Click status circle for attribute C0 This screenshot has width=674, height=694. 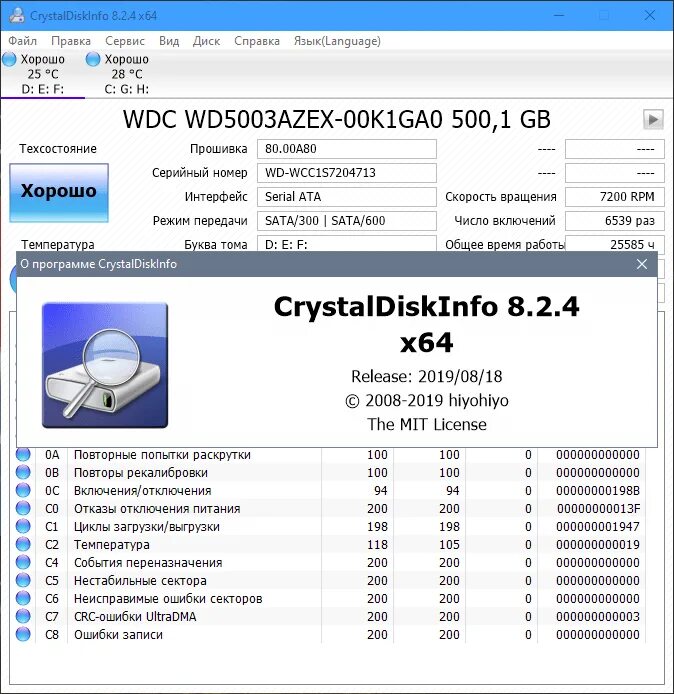coord(23,509)
